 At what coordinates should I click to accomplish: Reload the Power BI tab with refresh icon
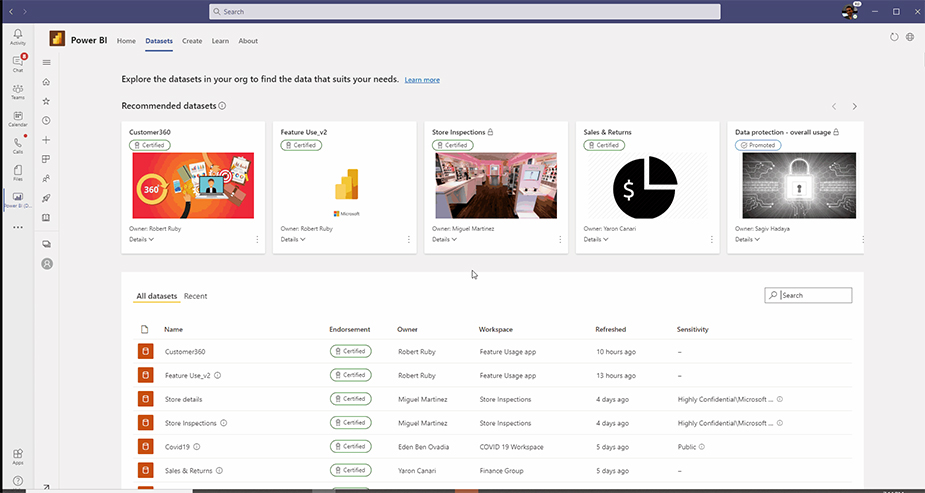(894, 37)
